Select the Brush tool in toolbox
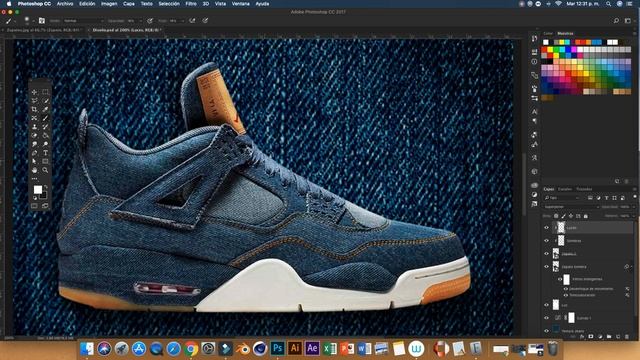The image size is (640, 360). (x=45, y=118)
